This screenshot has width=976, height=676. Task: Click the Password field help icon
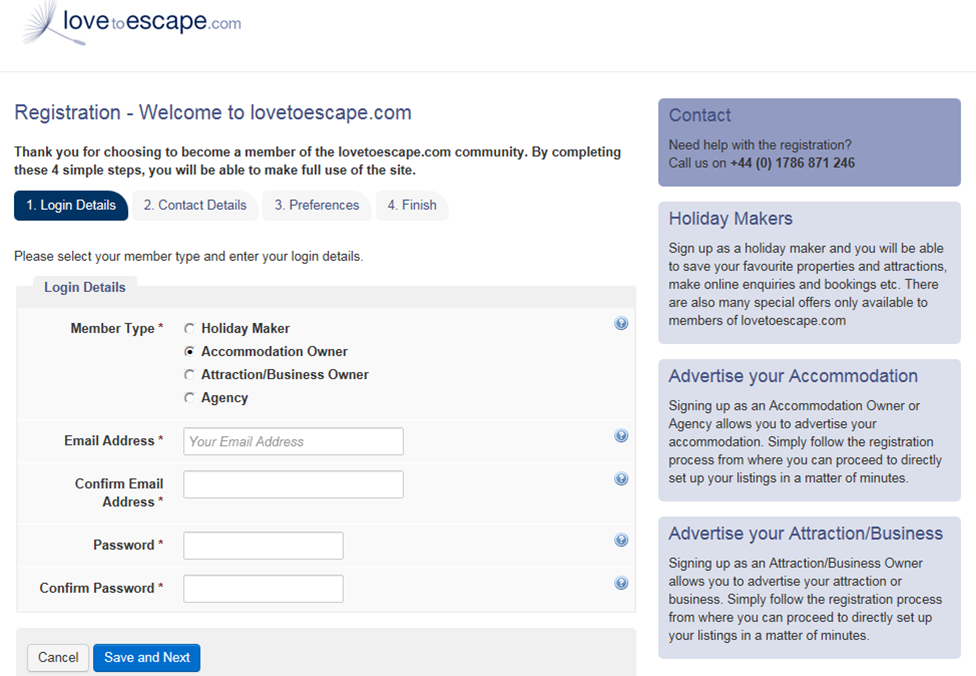621,540
